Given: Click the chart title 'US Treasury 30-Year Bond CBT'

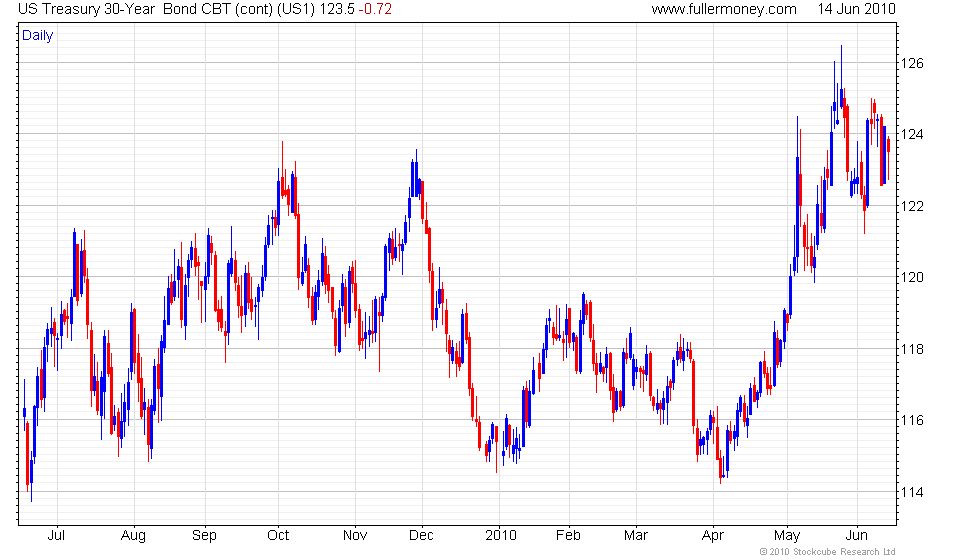Looking at the screenshot, I should tap(125, 9).
